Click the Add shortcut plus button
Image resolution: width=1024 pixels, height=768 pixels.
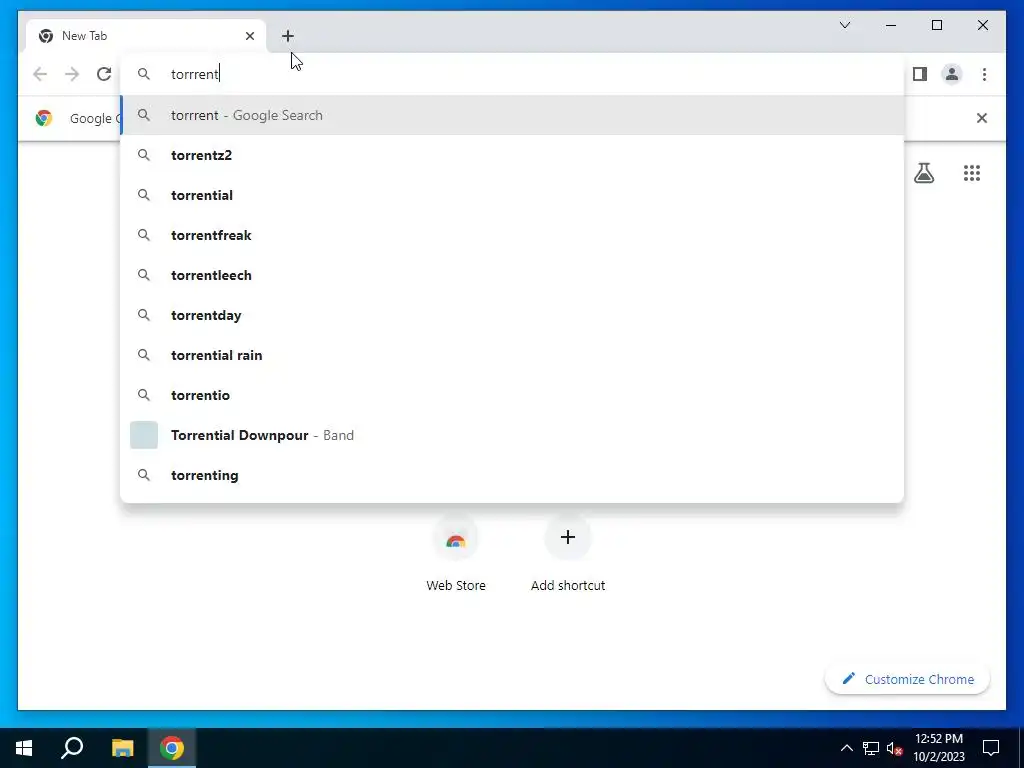[568, 537]
